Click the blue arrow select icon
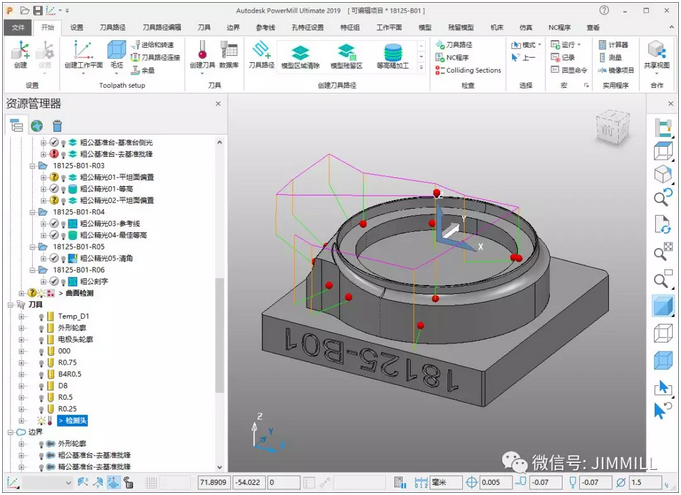 663,387
